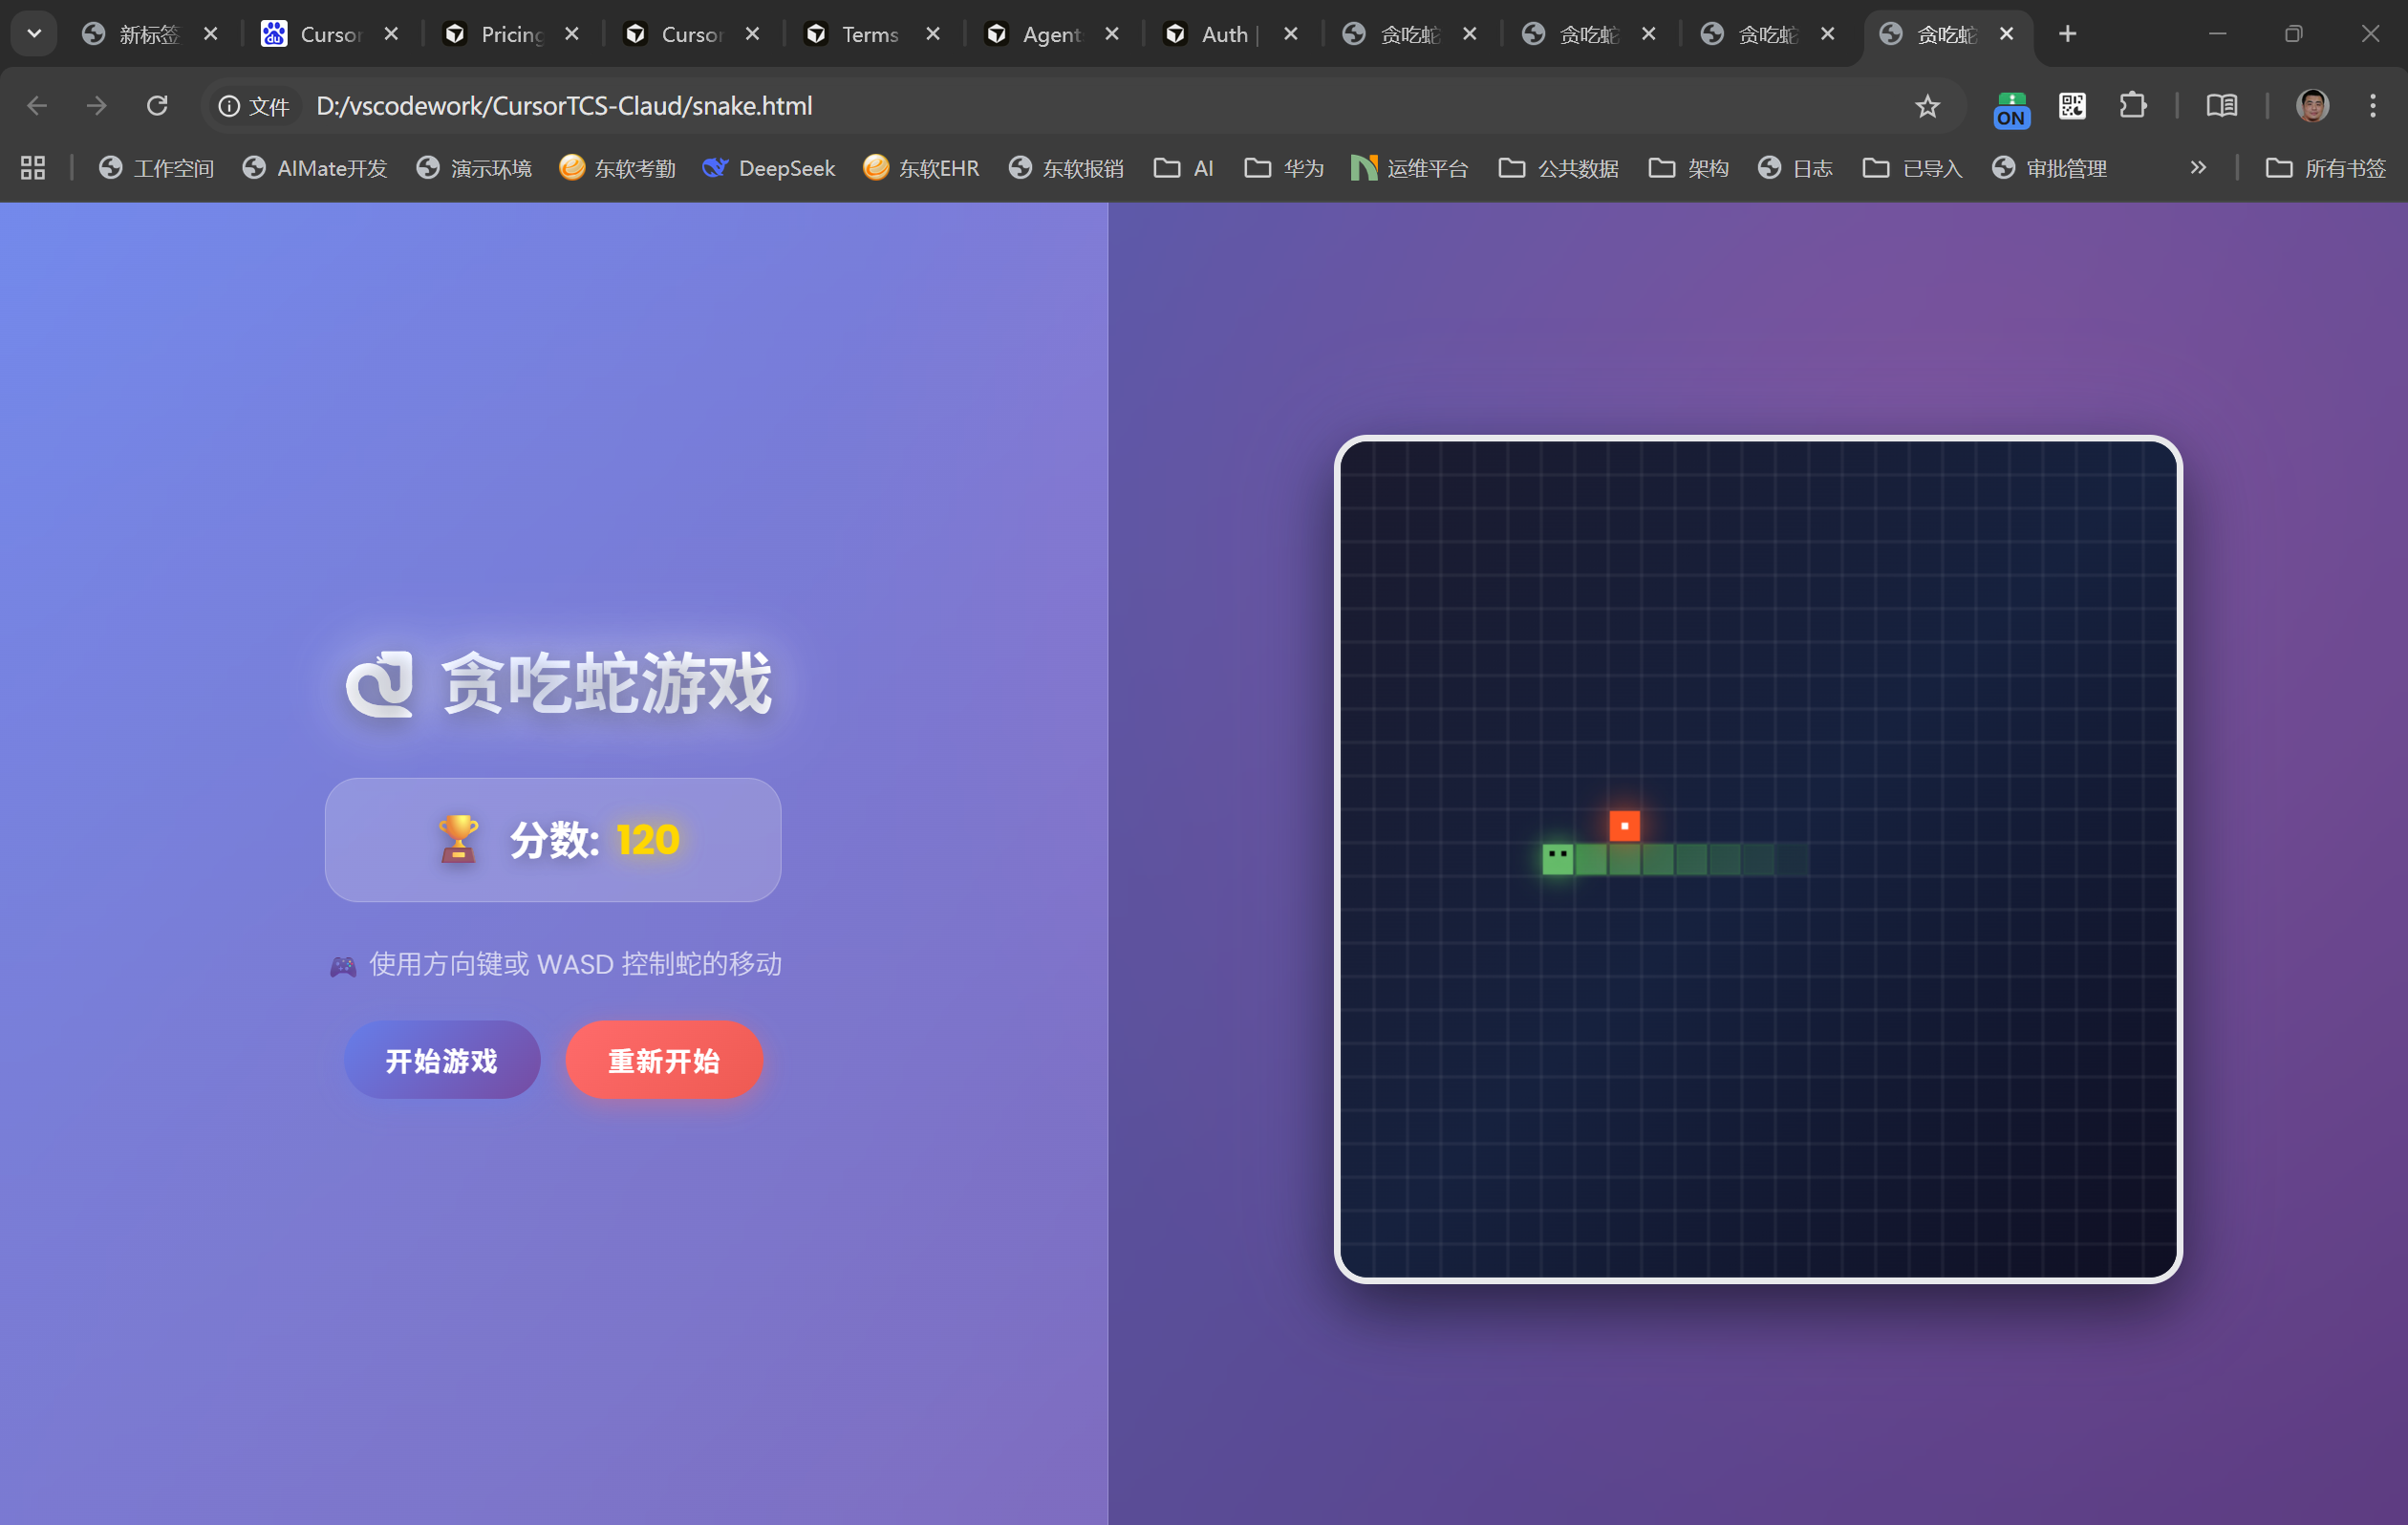Open the 所有书签 folder
The width and height of the screenshot is (2408, 1525).
point(2326,168)
